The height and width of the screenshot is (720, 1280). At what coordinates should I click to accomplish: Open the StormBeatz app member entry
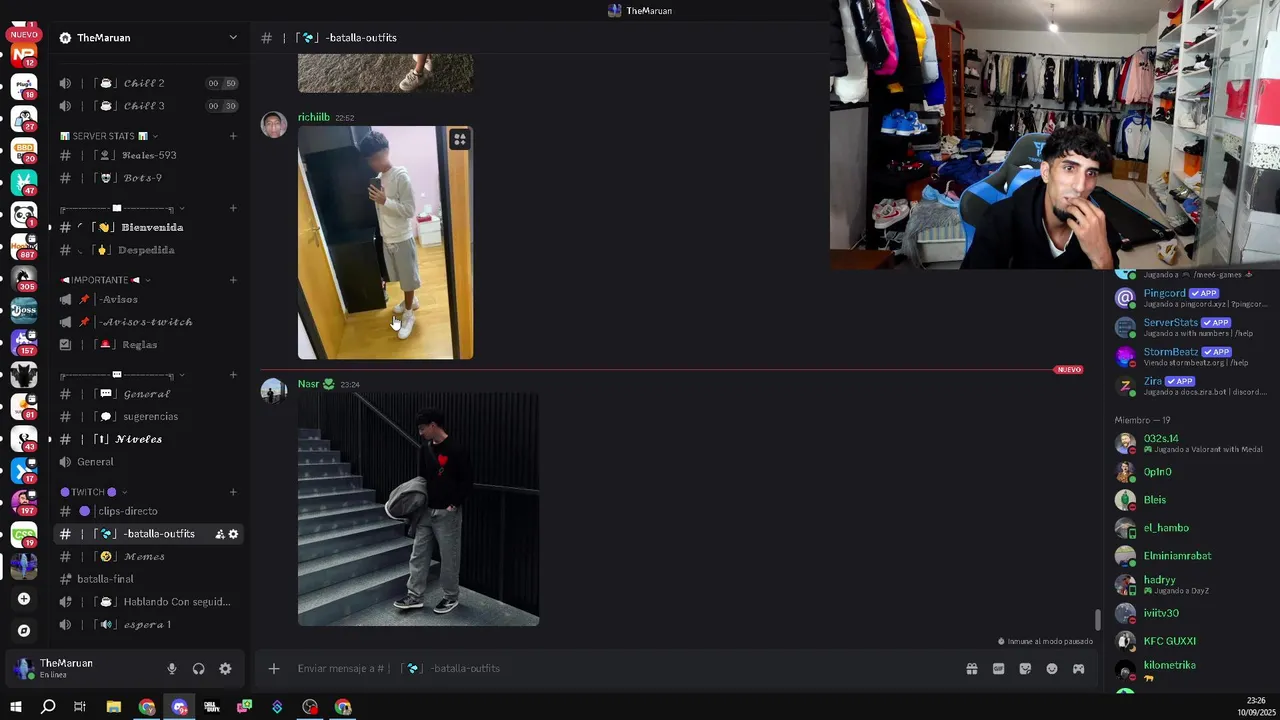coord(1192,357)
